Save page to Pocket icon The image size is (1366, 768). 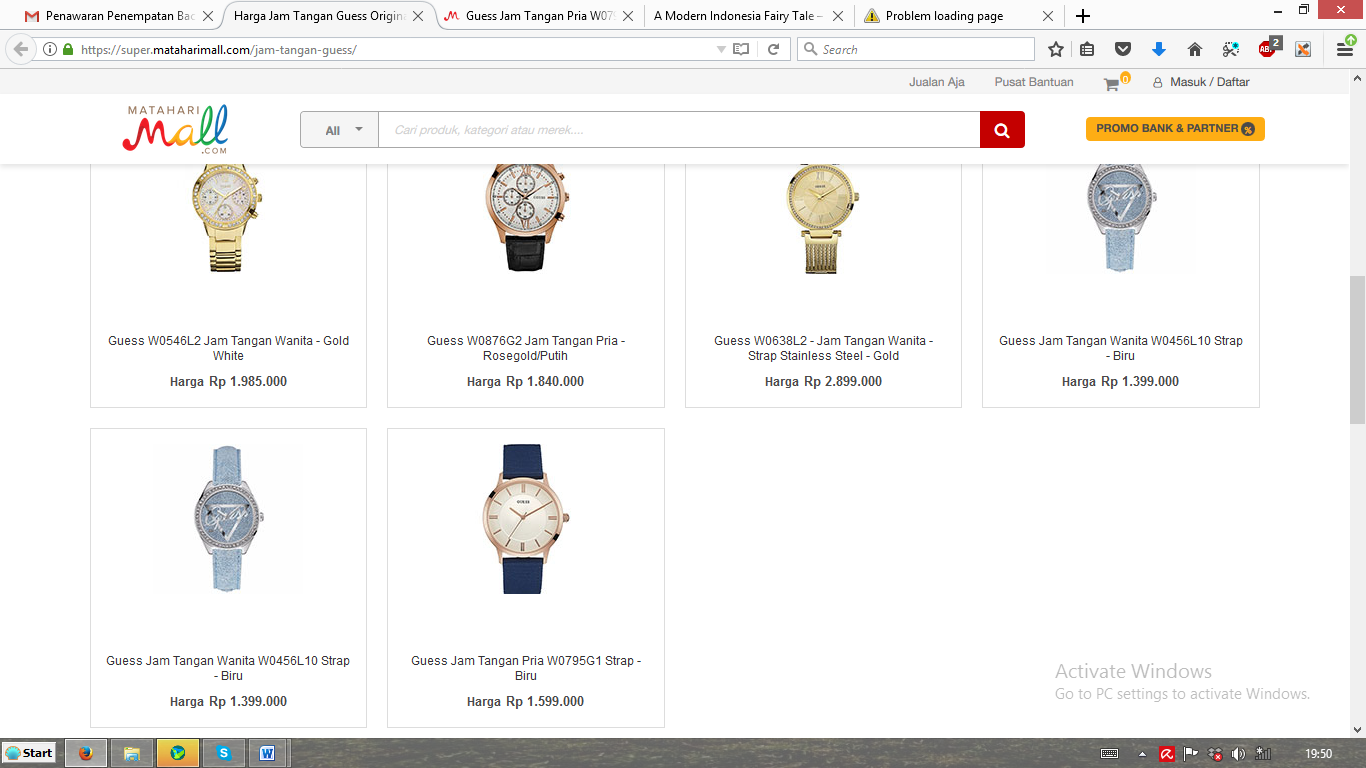click(x=1123, y=49)
